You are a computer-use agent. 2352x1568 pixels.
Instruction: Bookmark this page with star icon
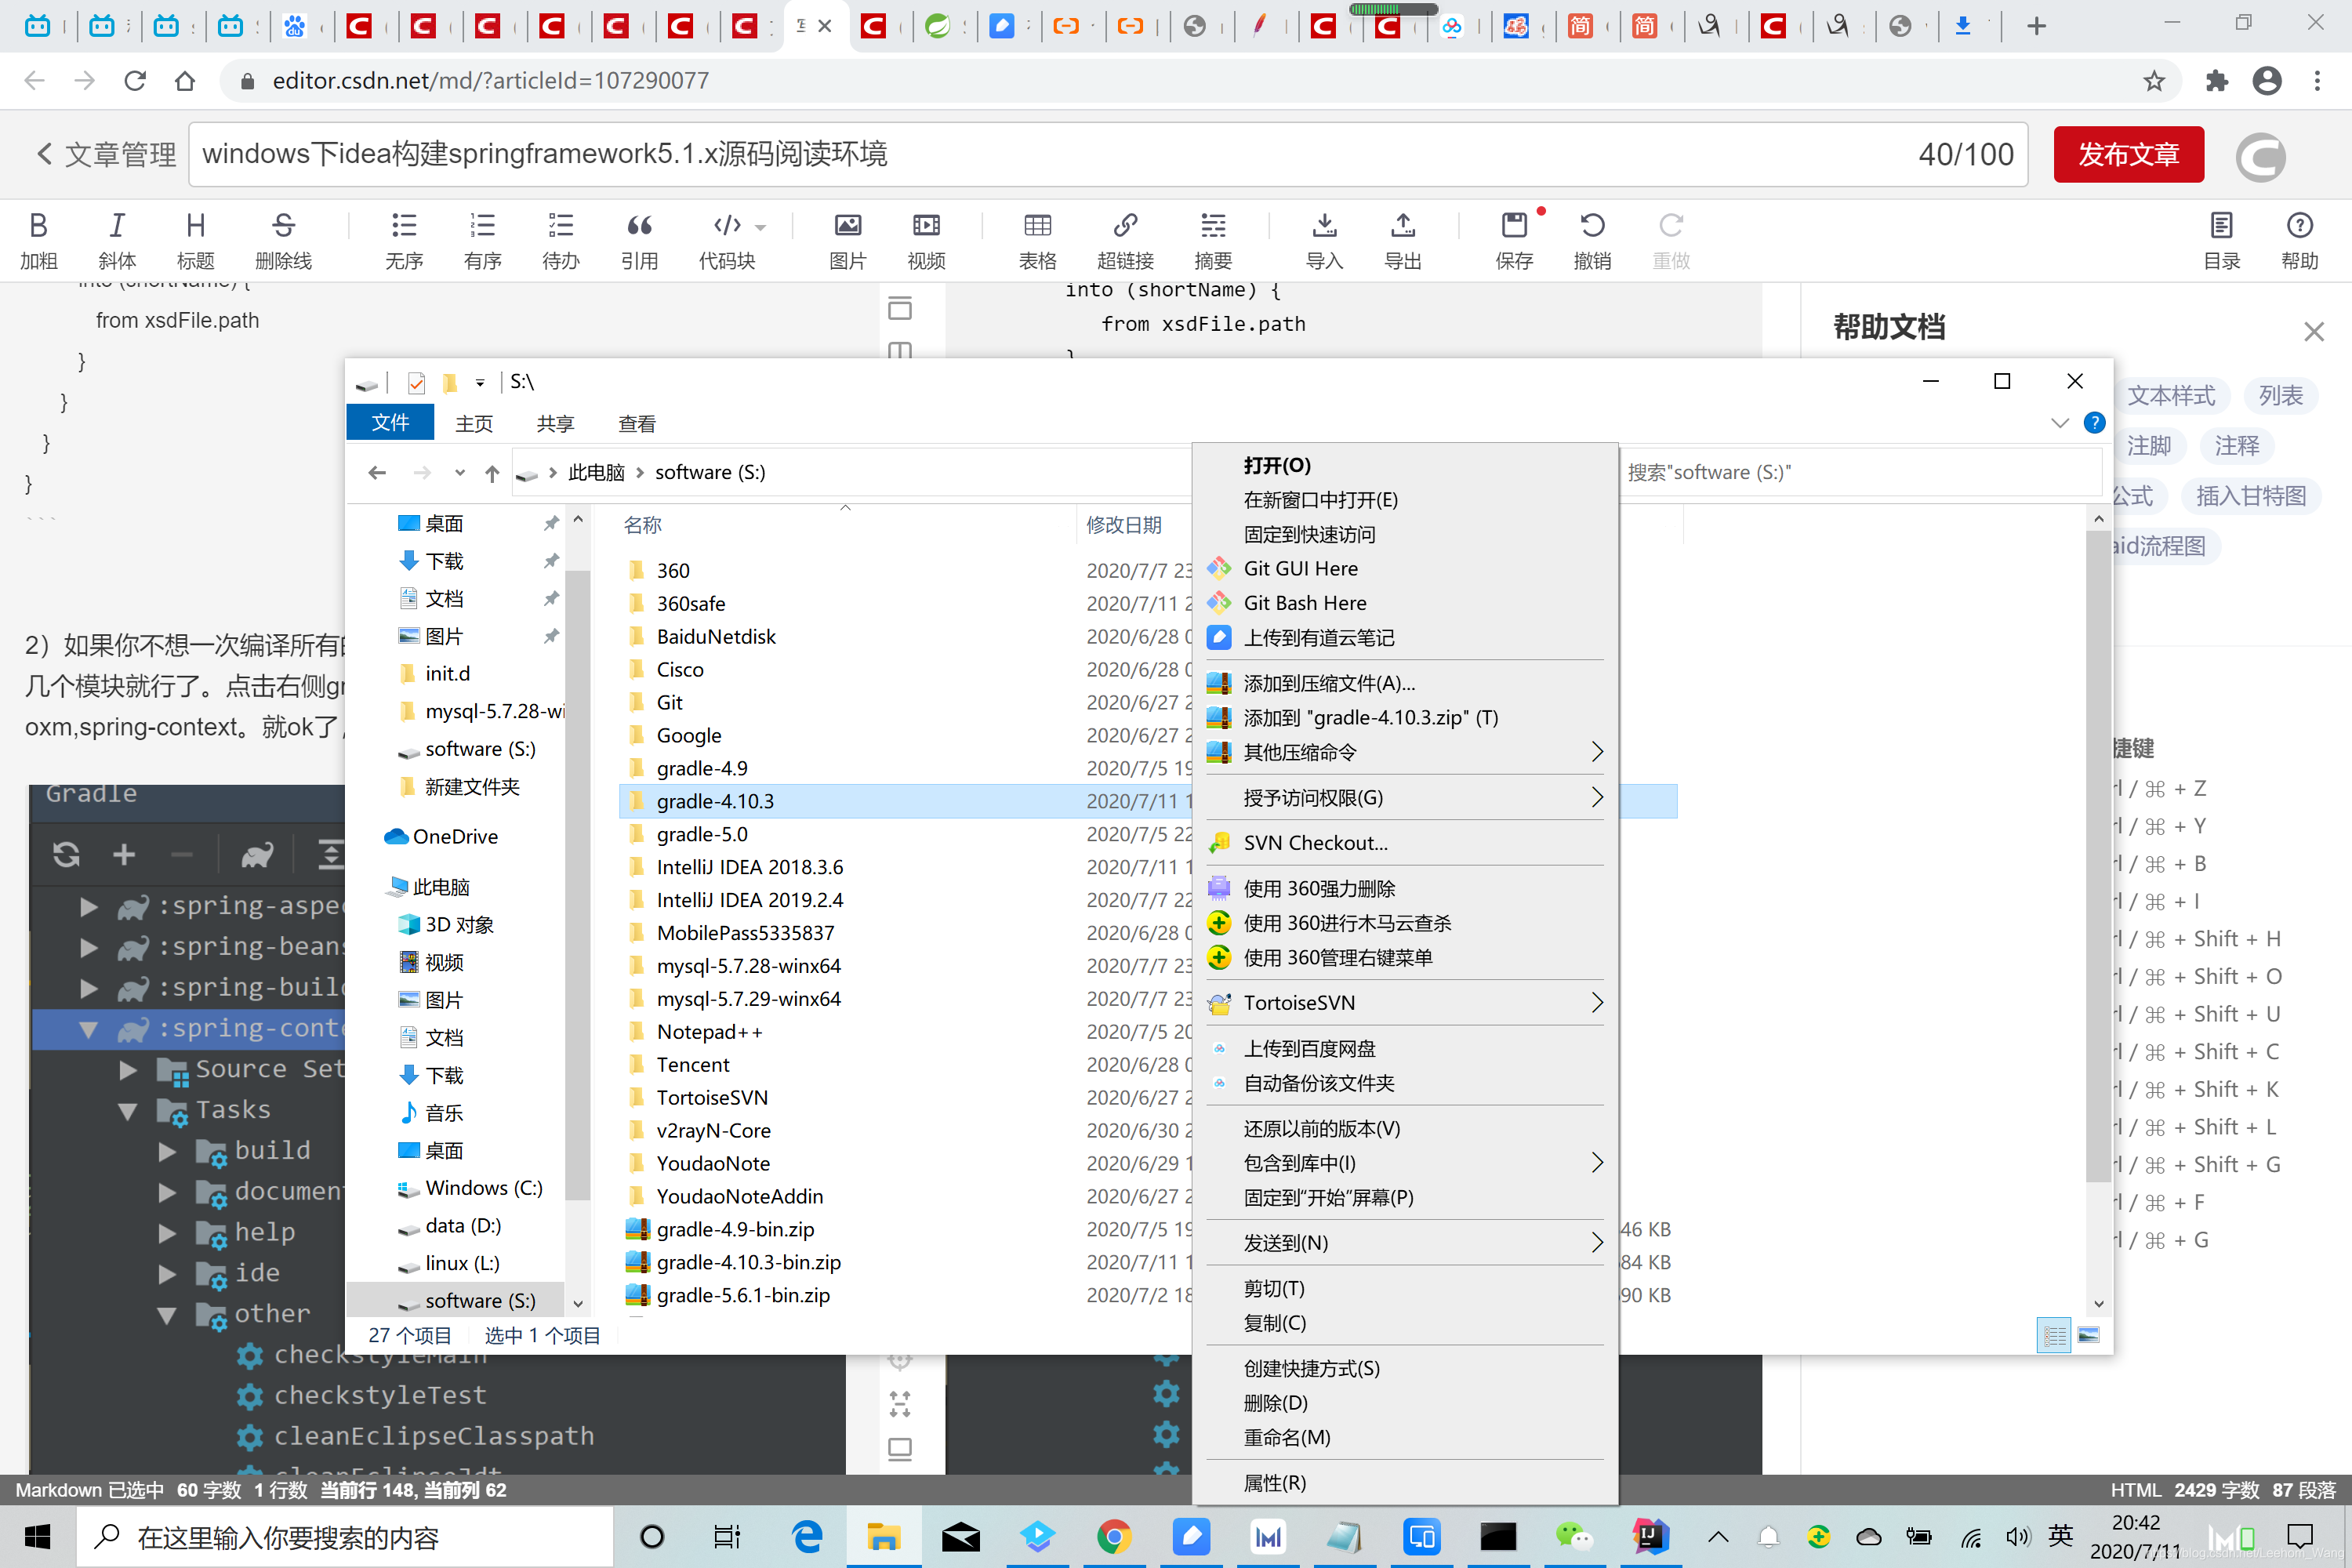point(2154,81)
